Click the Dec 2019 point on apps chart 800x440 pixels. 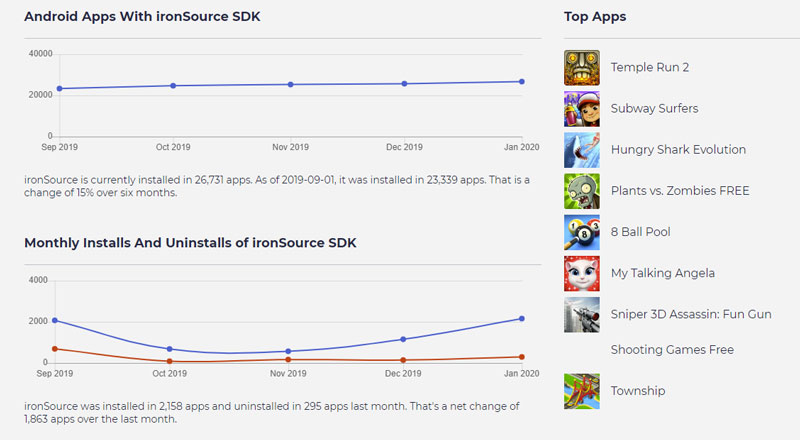pos(405,84)
